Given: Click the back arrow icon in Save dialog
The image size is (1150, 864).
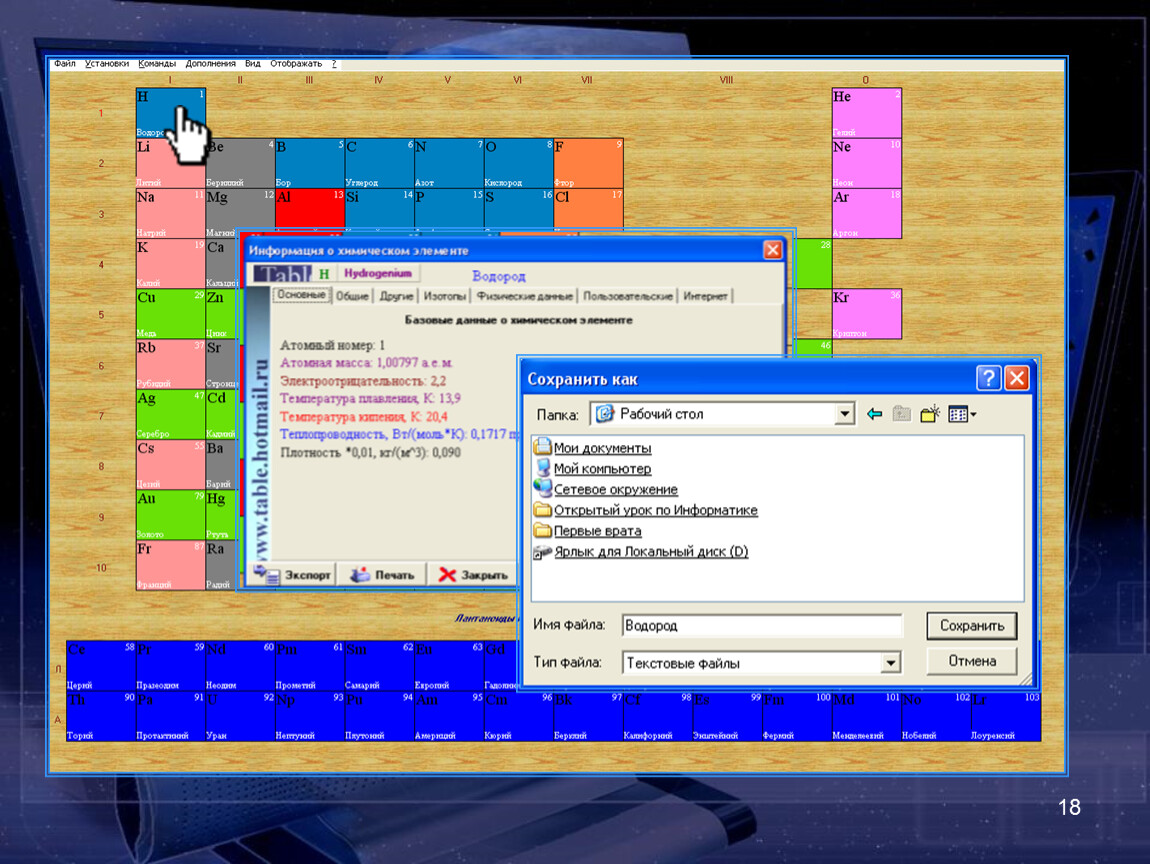Looking at the screenshot, I should (874, 414).
